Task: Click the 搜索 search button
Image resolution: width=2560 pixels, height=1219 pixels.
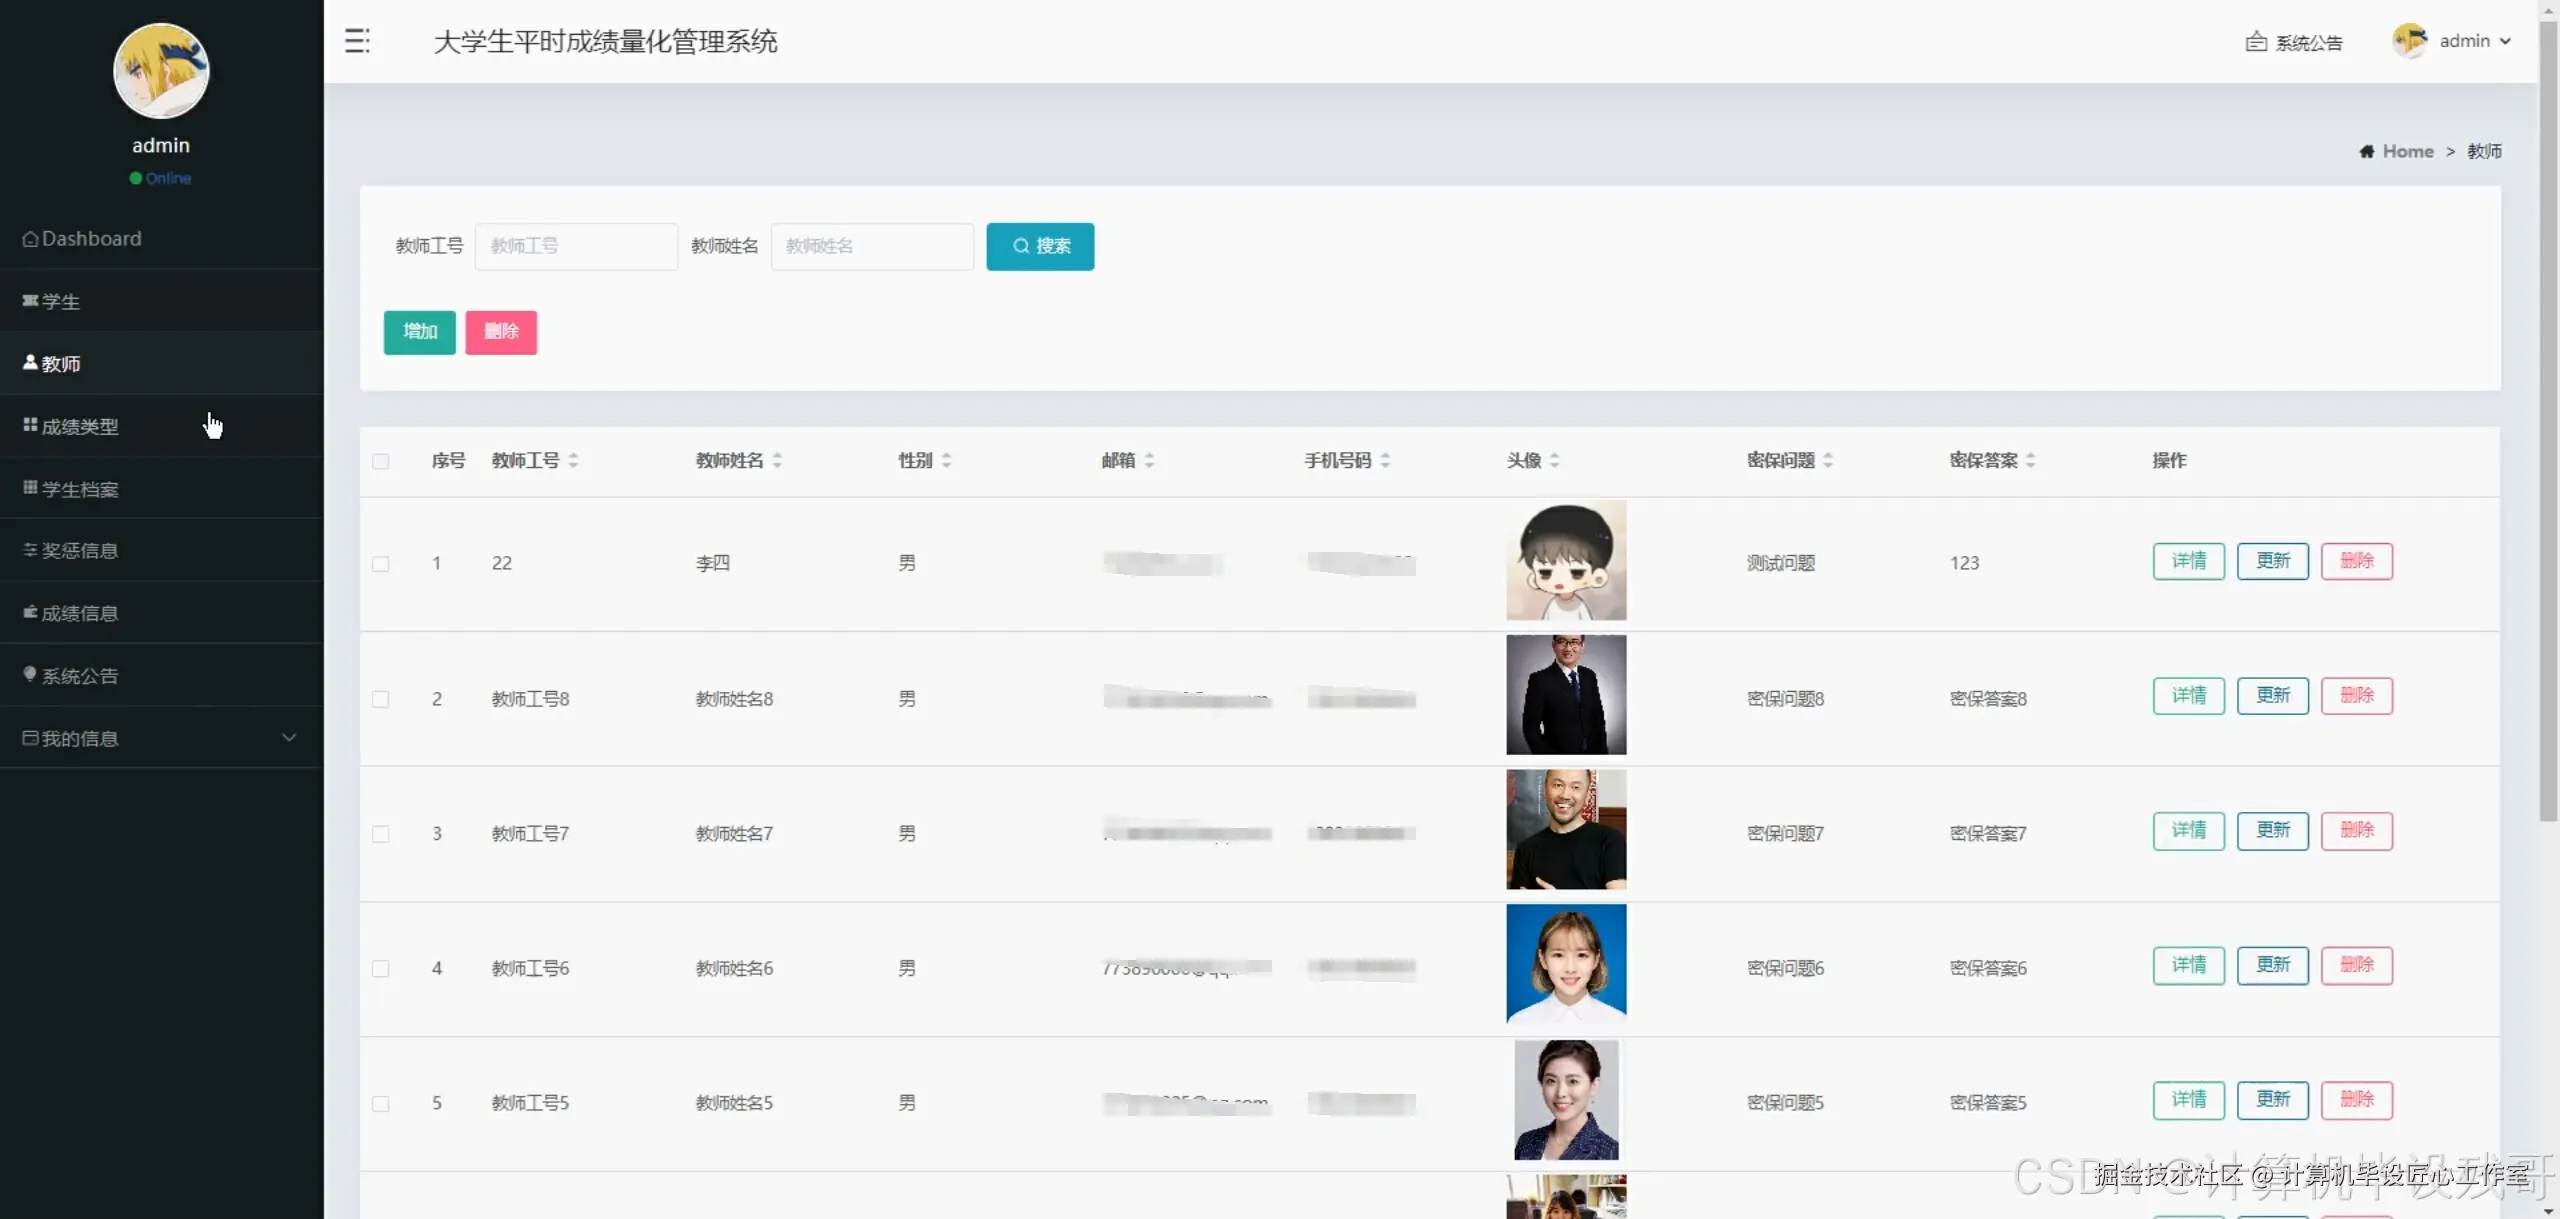Action: pos(1040,246)
